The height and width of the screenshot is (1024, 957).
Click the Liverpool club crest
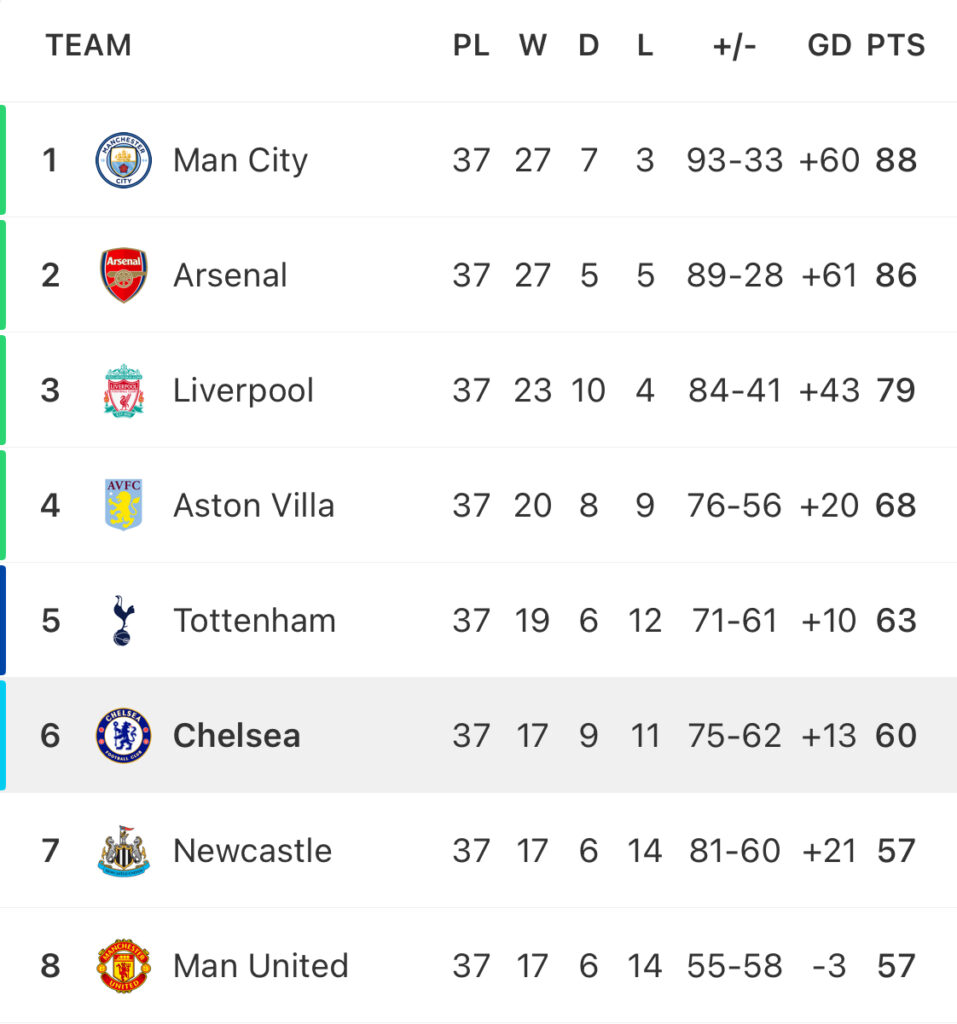point(123,391)
